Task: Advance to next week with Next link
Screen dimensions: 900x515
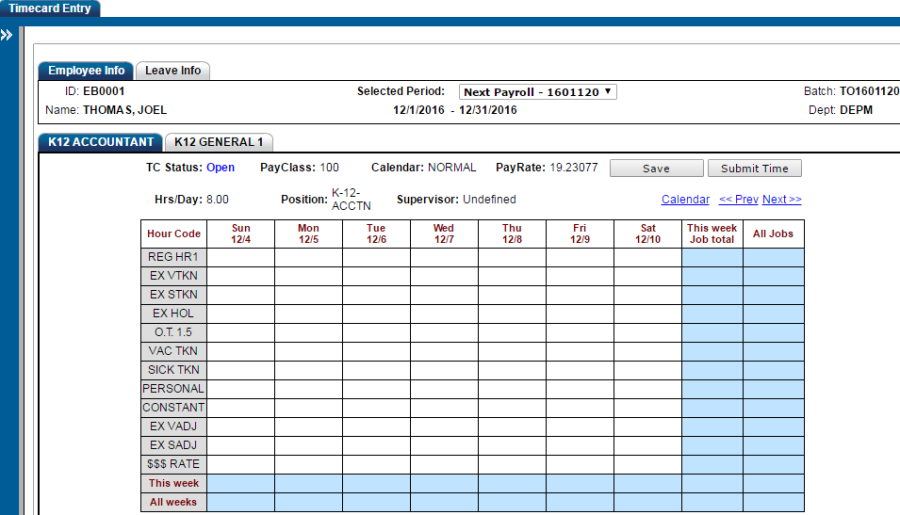Action: click(x=781, y=200)
